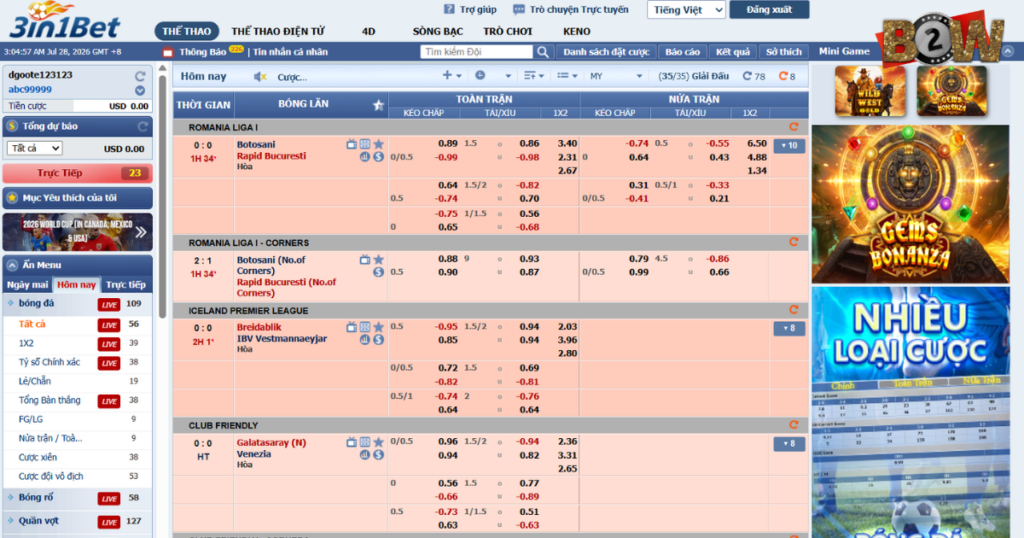This screenshot has width=1024, height=538.
Task: Click the red Trực Tiếp 23 button
Action: click(x=77, y=173)
